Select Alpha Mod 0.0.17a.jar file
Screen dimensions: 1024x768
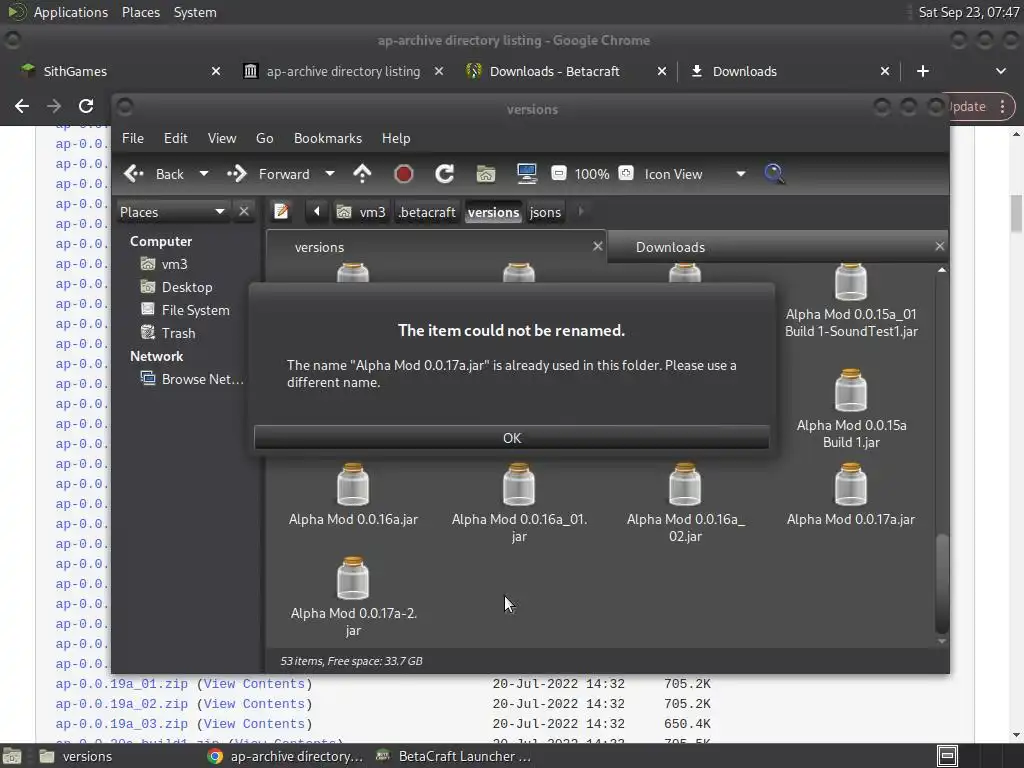850,495
